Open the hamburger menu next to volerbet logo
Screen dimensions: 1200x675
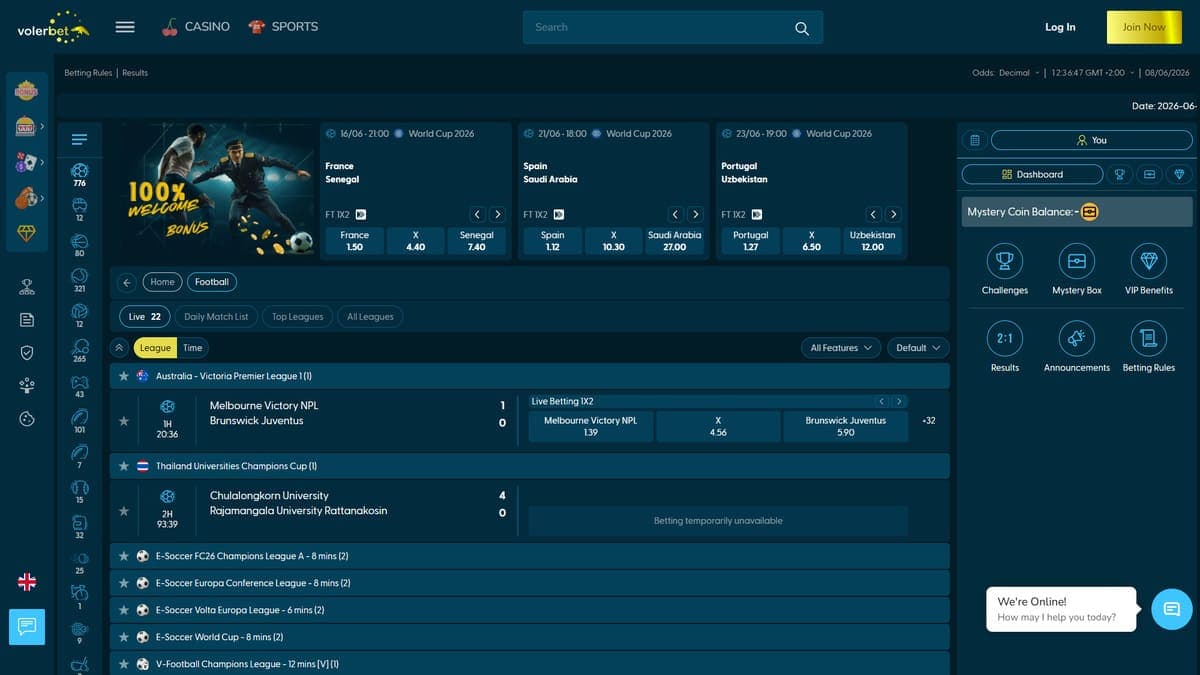pos(125,27)
